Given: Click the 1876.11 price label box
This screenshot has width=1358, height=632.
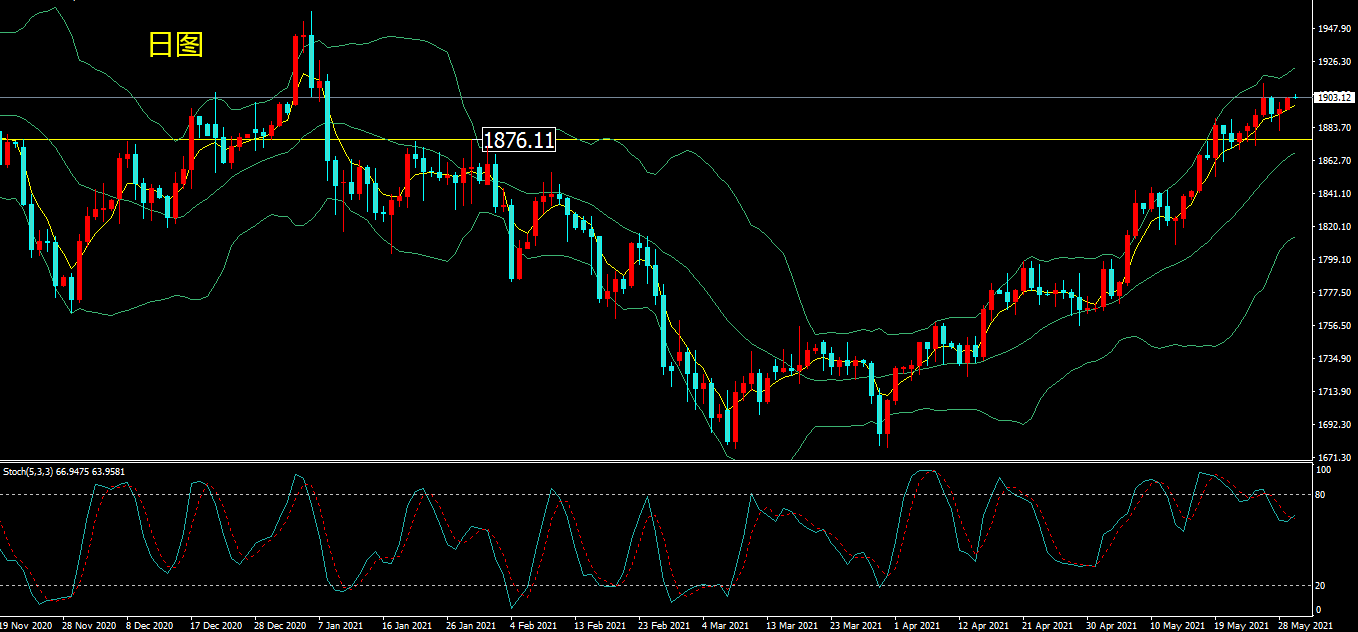Looking at the screenshot, I should [x=518, y=140].
